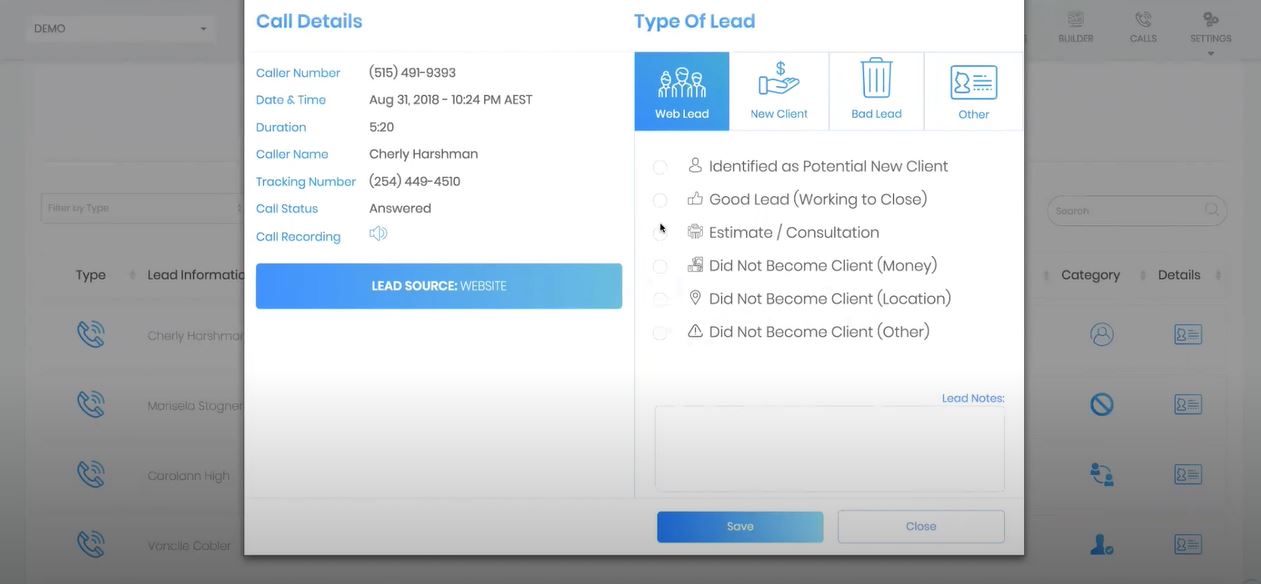Click the search magnifier icon
This screenshot has width=1261, height=584.
click(1212, 210)
